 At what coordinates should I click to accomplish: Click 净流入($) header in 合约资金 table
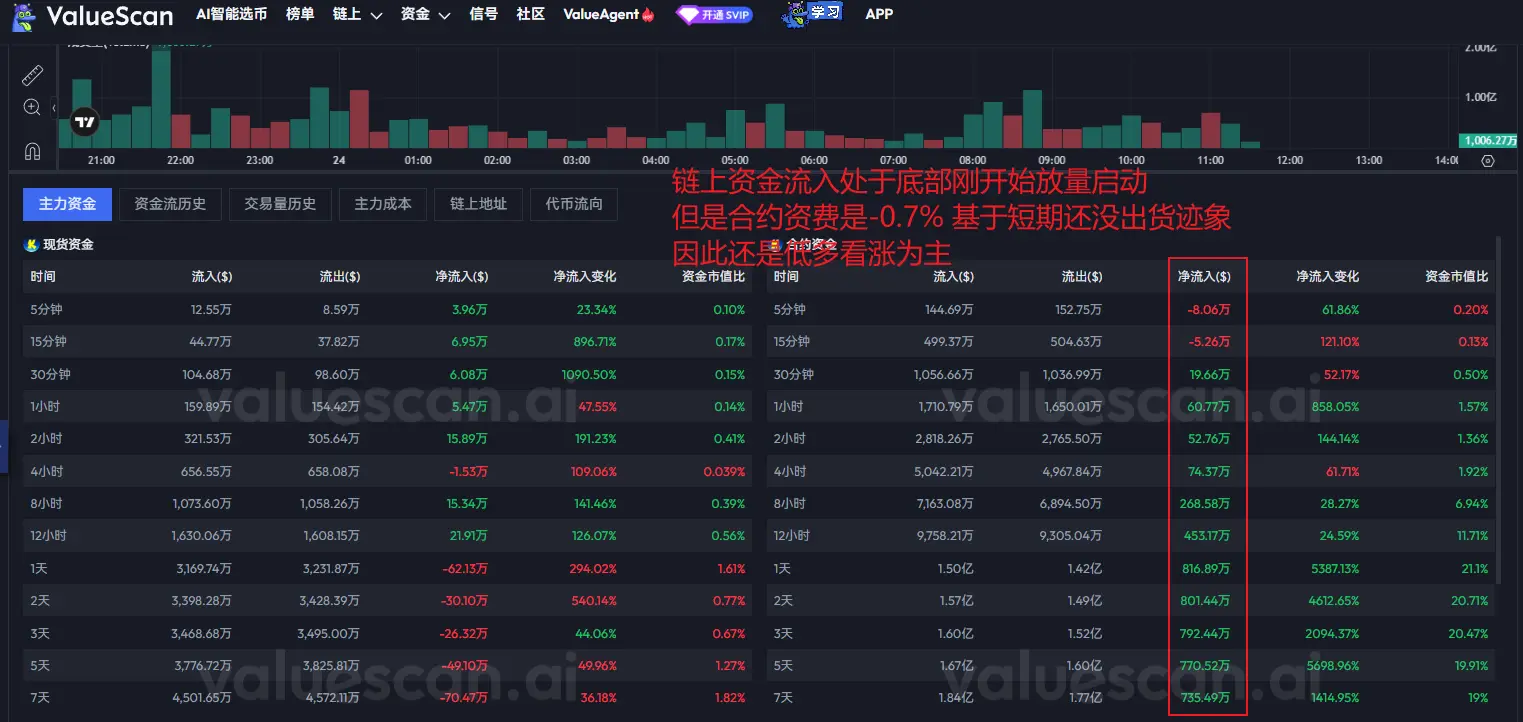(1204, 276)
